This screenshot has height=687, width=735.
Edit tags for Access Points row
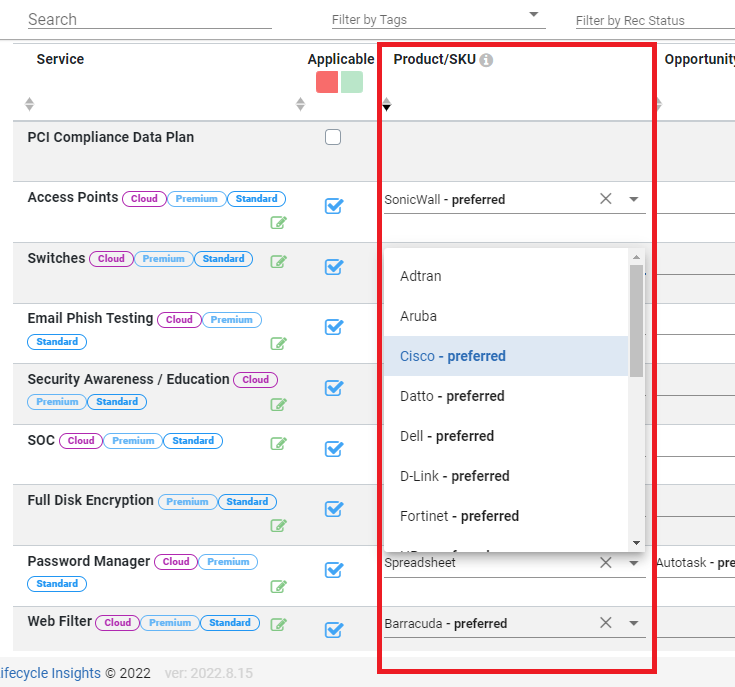click(278, 223)
